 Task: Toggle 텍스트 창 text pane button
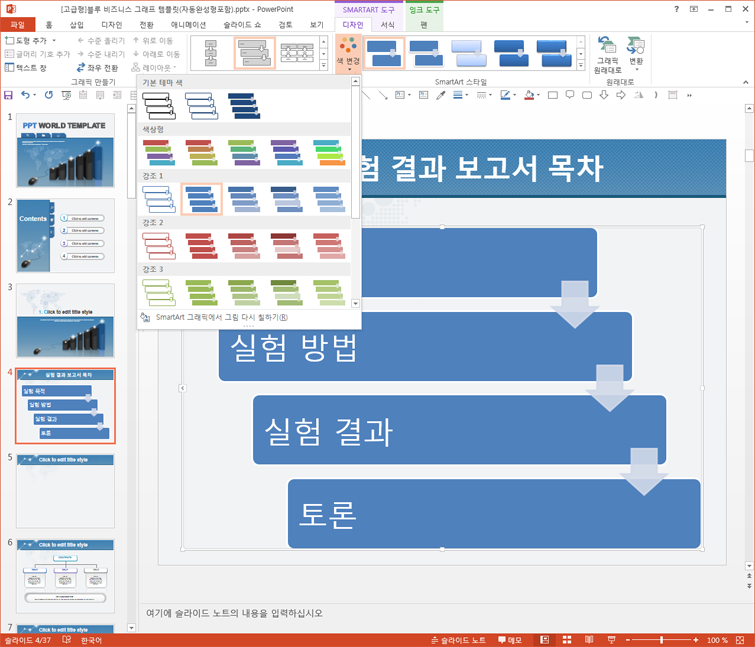click(26, 68)
